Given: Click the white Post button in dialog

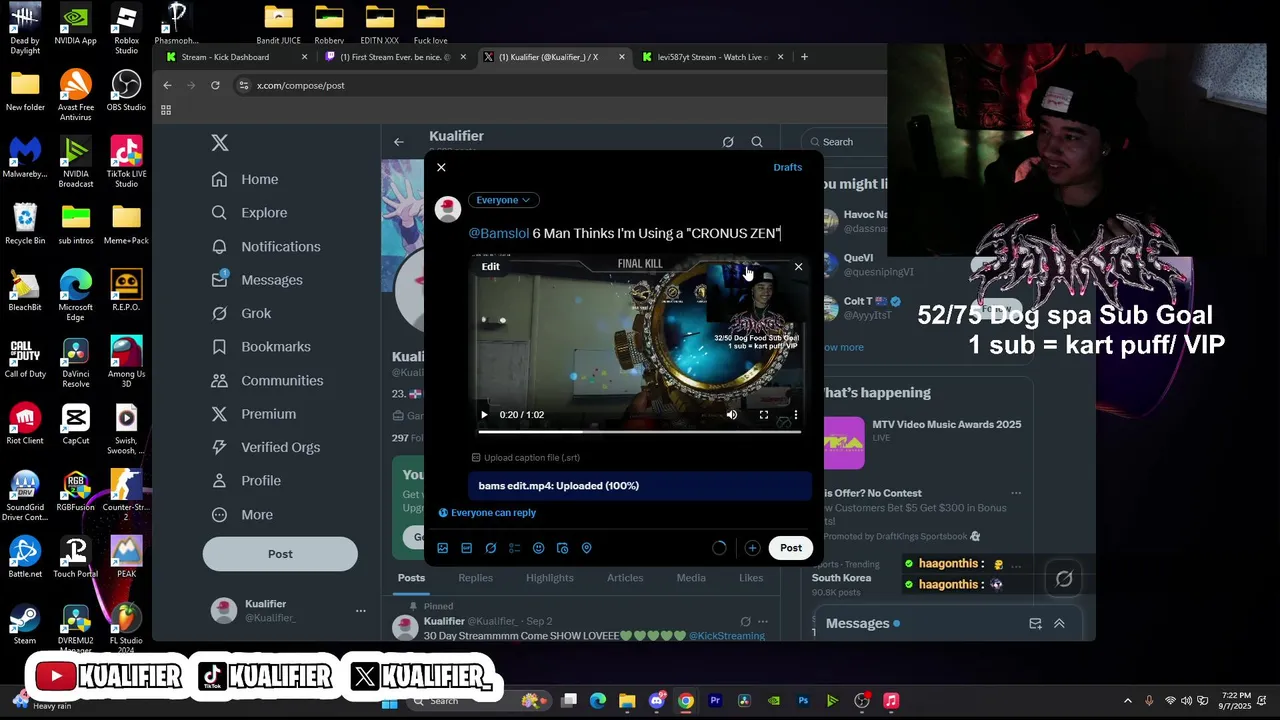Looking at the screenshot, I should (x=791, y=548).
